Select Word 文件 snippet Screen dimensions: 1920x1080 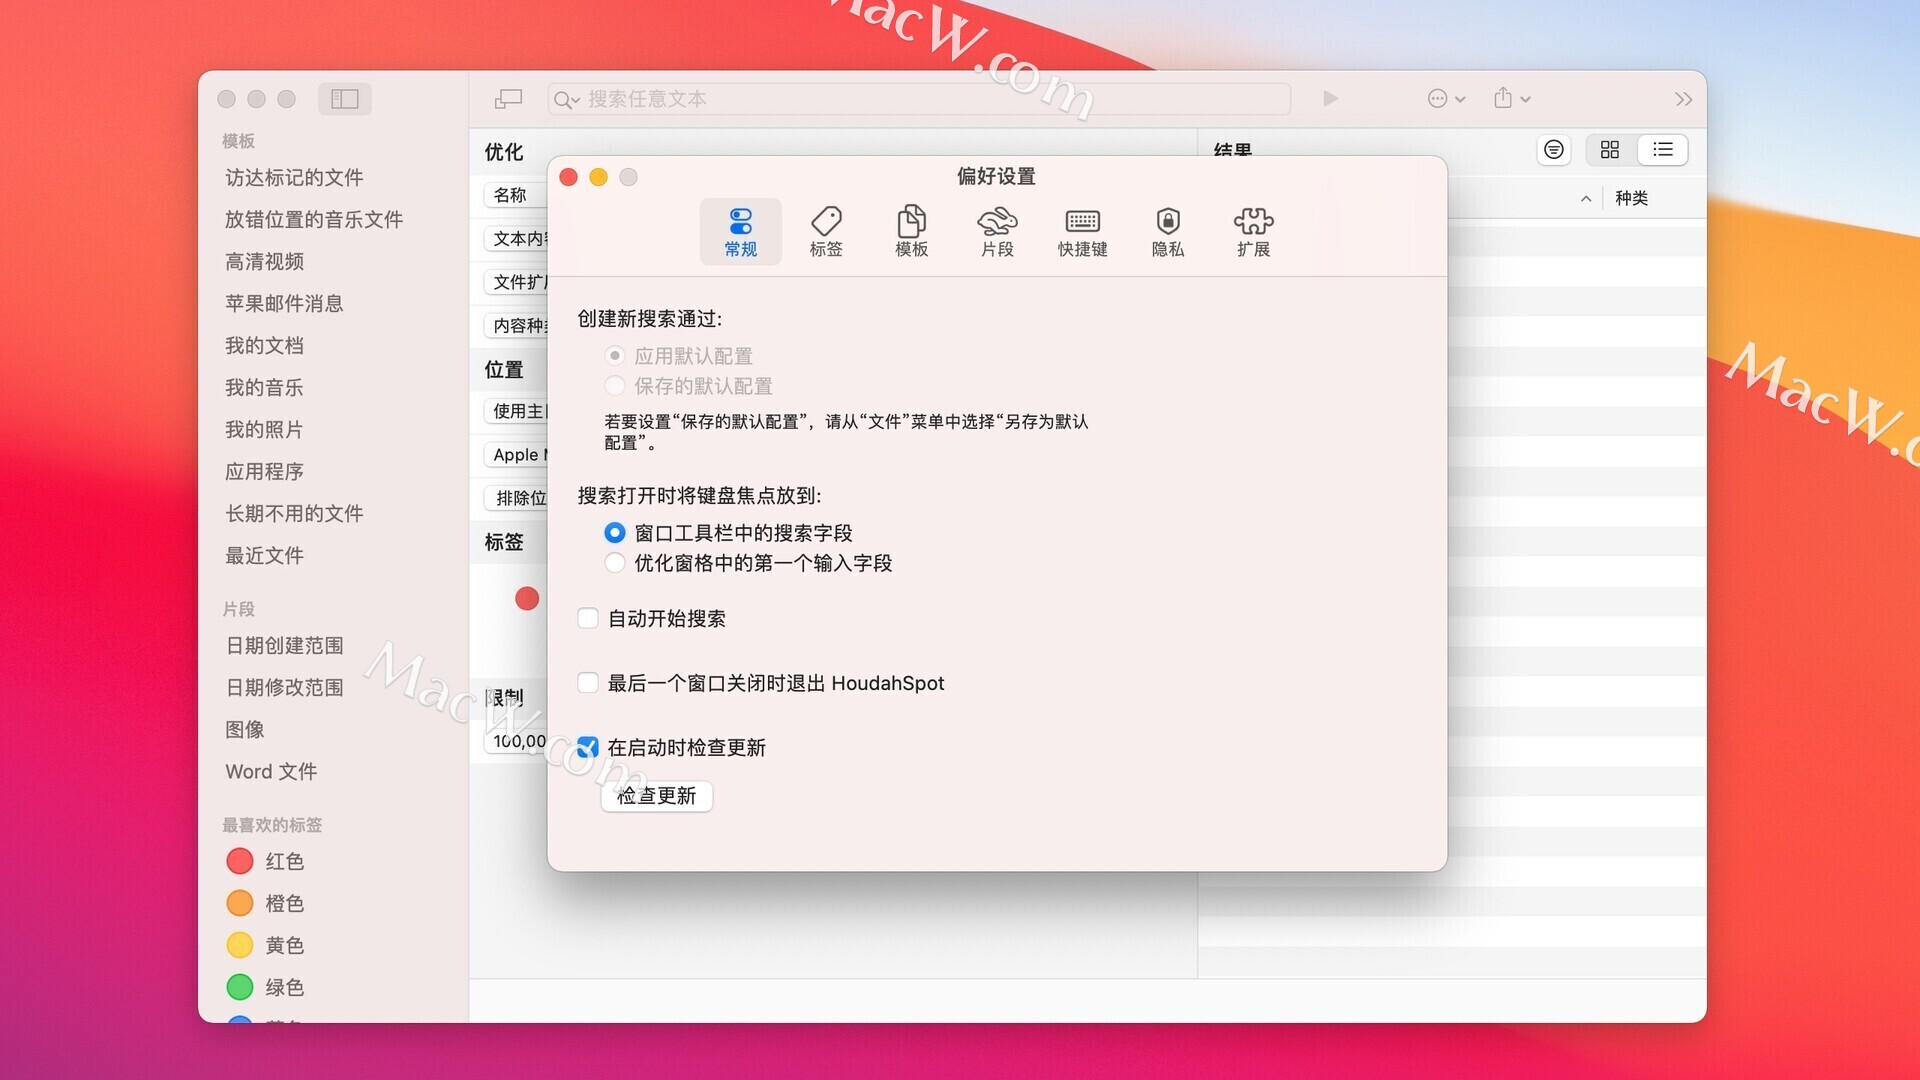[x=271, y=772]
